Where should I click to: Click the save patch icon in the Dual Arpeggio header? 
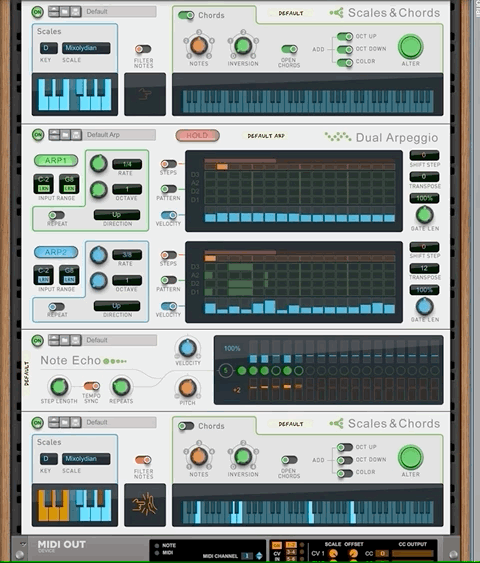(76, 135)
